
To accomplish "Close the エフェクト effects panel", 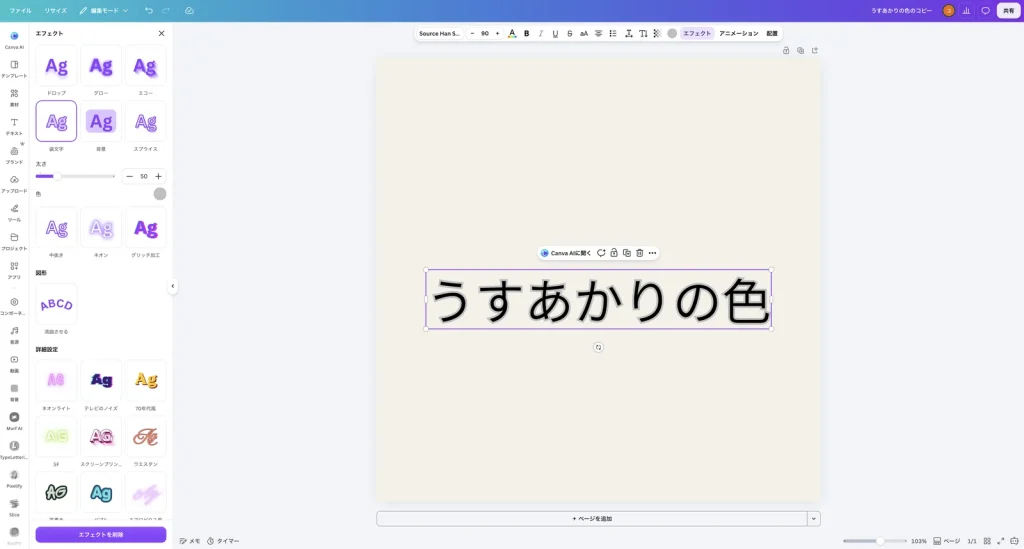I will (161, 33).
